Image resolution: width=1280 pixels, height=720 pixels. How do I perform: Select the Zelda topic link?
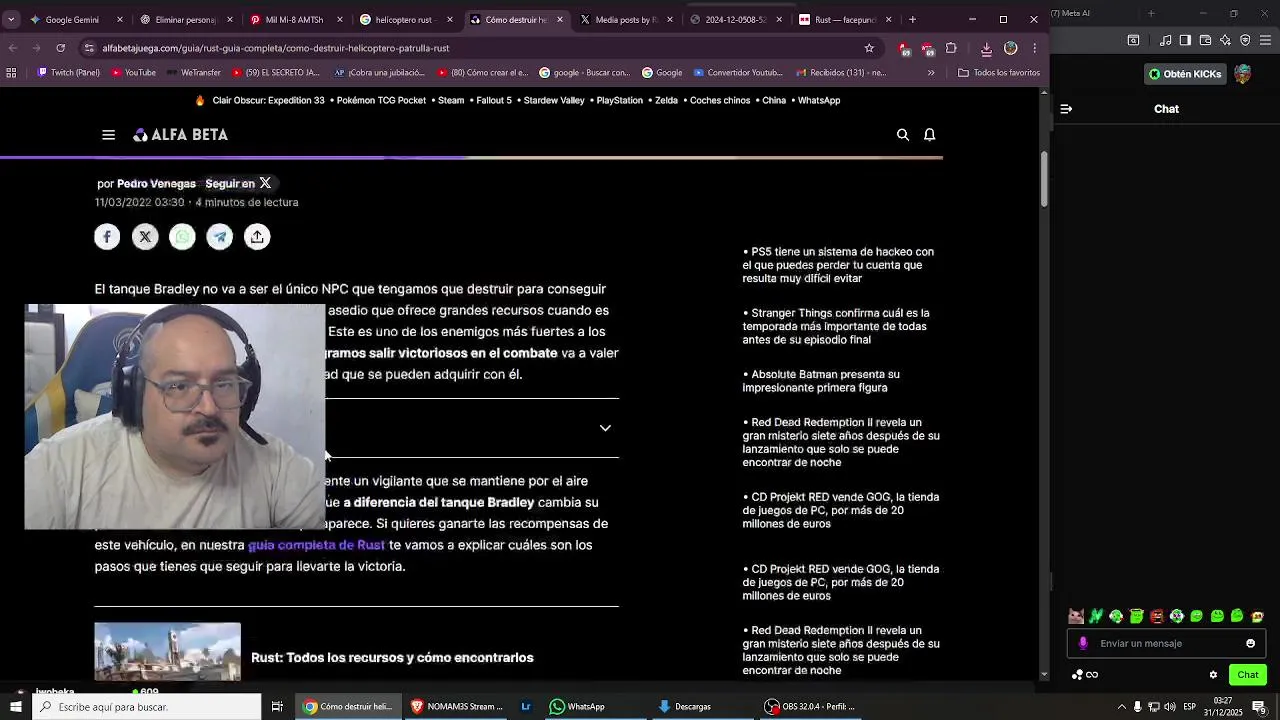tap(666, 101)
